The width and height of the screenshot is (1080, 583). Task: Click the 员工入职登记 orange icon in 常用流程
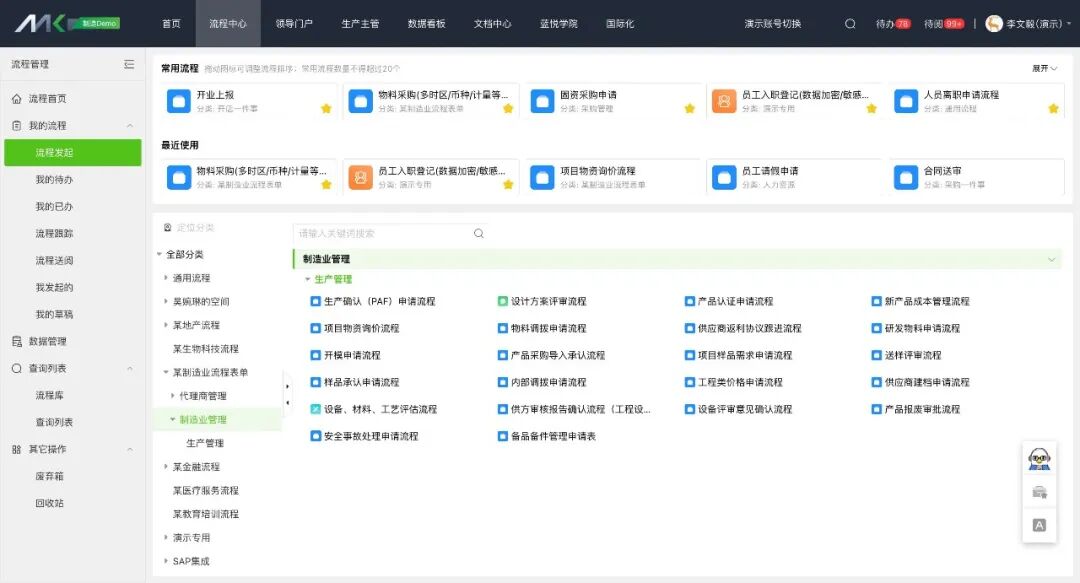(x=724, y=101)
